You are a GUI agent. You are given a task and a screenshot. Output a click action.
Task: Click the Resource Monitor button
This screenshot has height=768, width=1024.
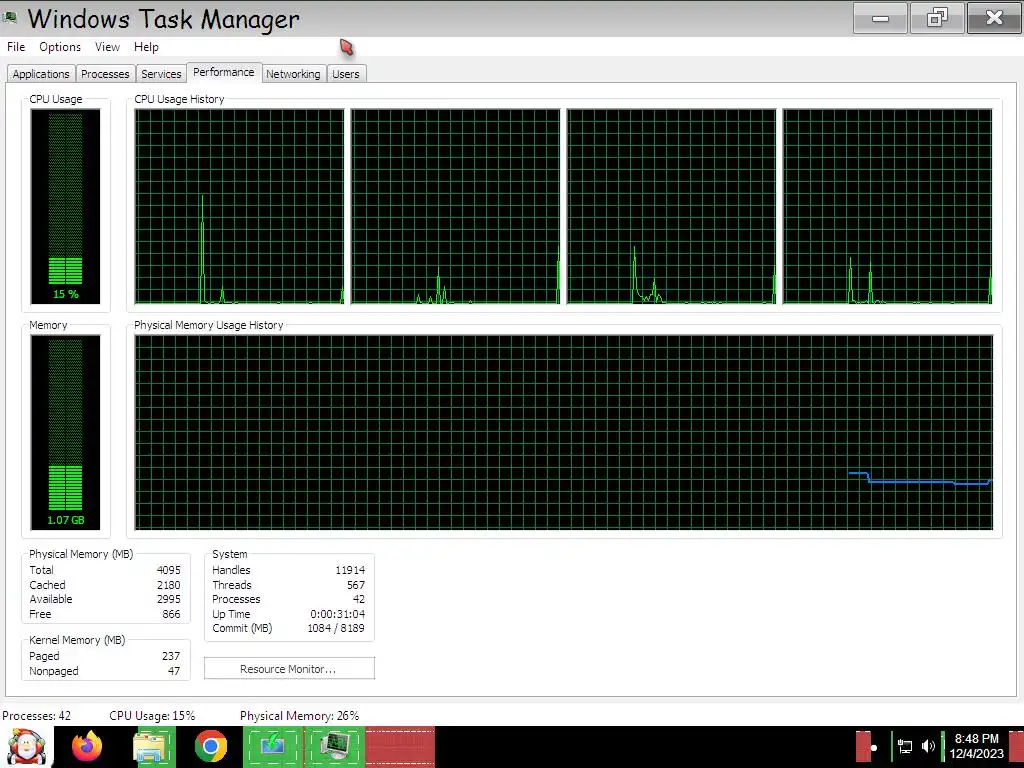pos(289,669)
